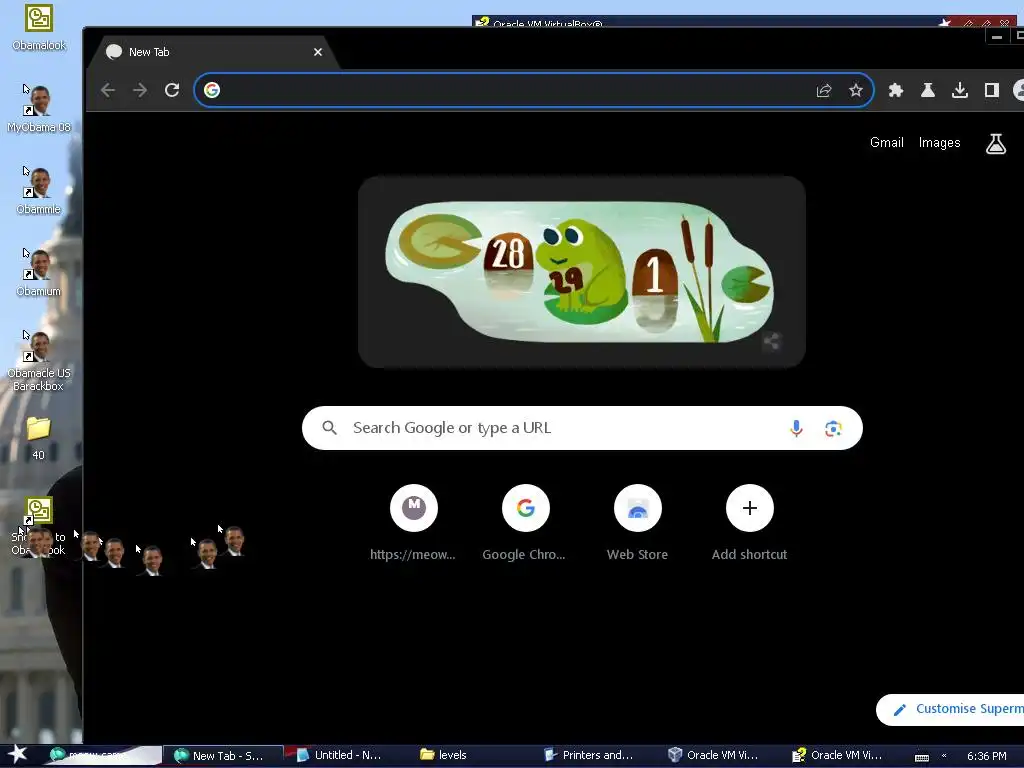Open the frog leap day Doodle
Image resolution: width=1024 pixels, height=768 pixels.
[x=581, y=272]
